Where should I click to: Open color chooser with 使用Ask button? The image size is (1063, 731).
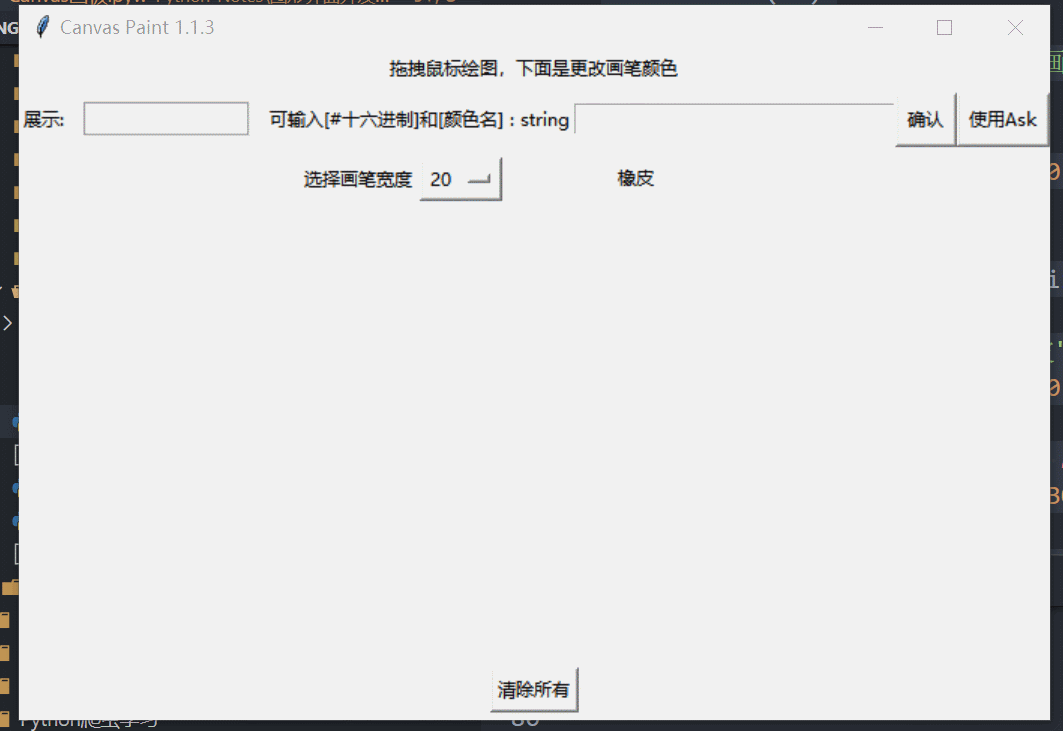coord(1003,119)
